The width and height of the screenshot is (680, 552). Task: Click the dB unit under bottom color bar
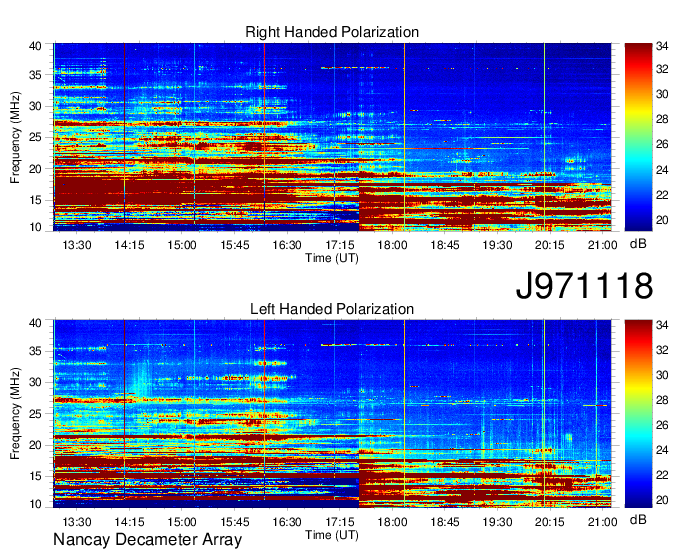tap(638, 519)
